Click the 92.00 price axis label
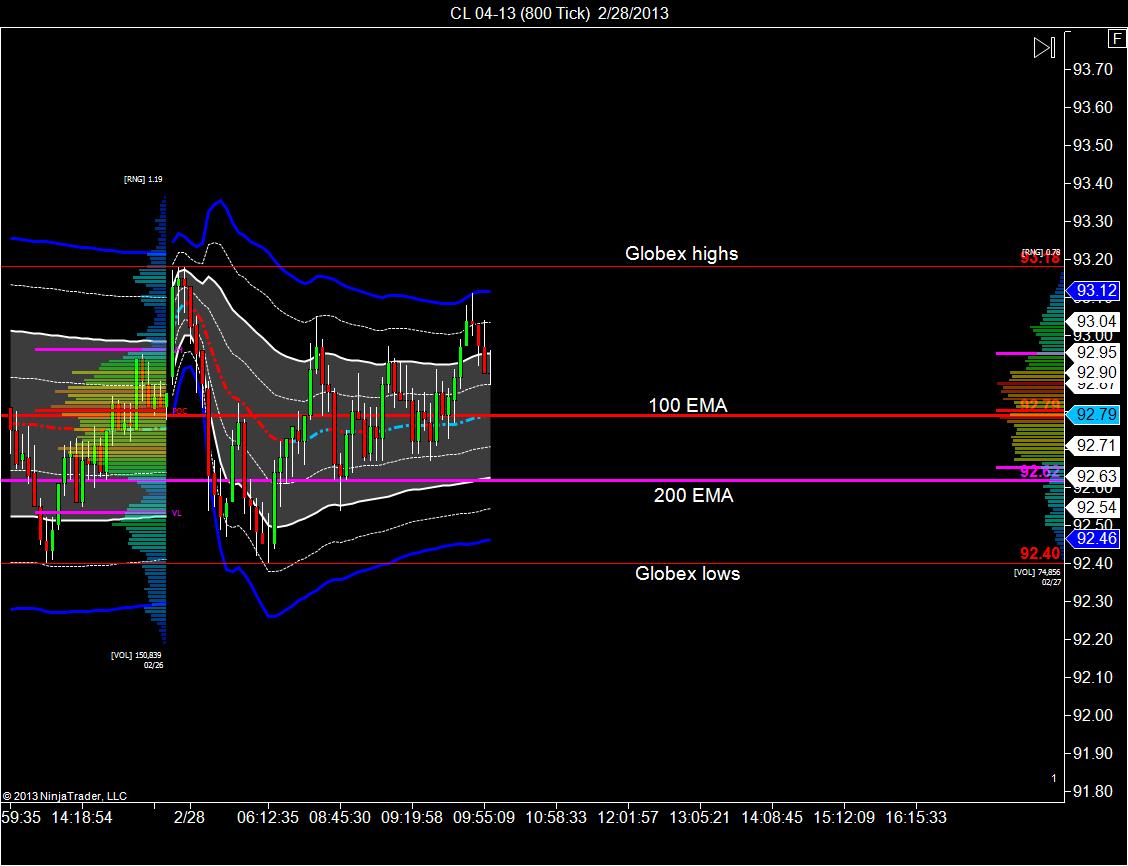 [1093, 716]
